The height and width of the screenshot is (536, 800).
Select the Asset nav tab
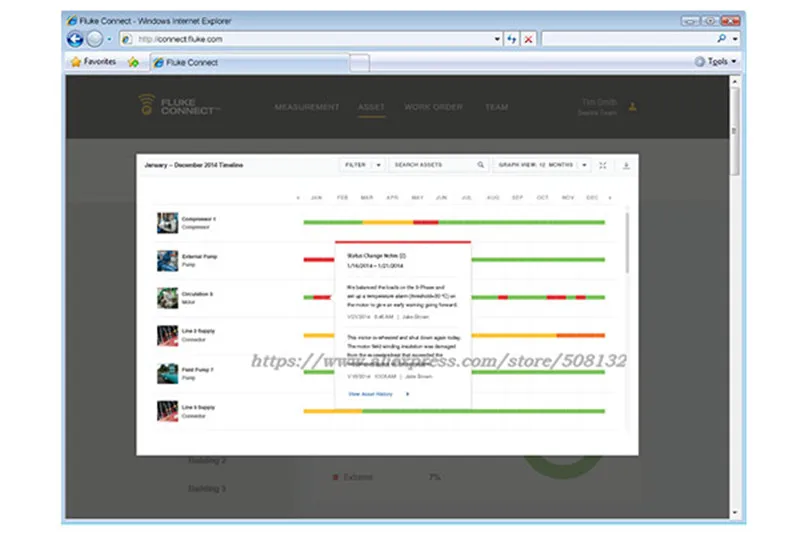[x=371, y=107]
